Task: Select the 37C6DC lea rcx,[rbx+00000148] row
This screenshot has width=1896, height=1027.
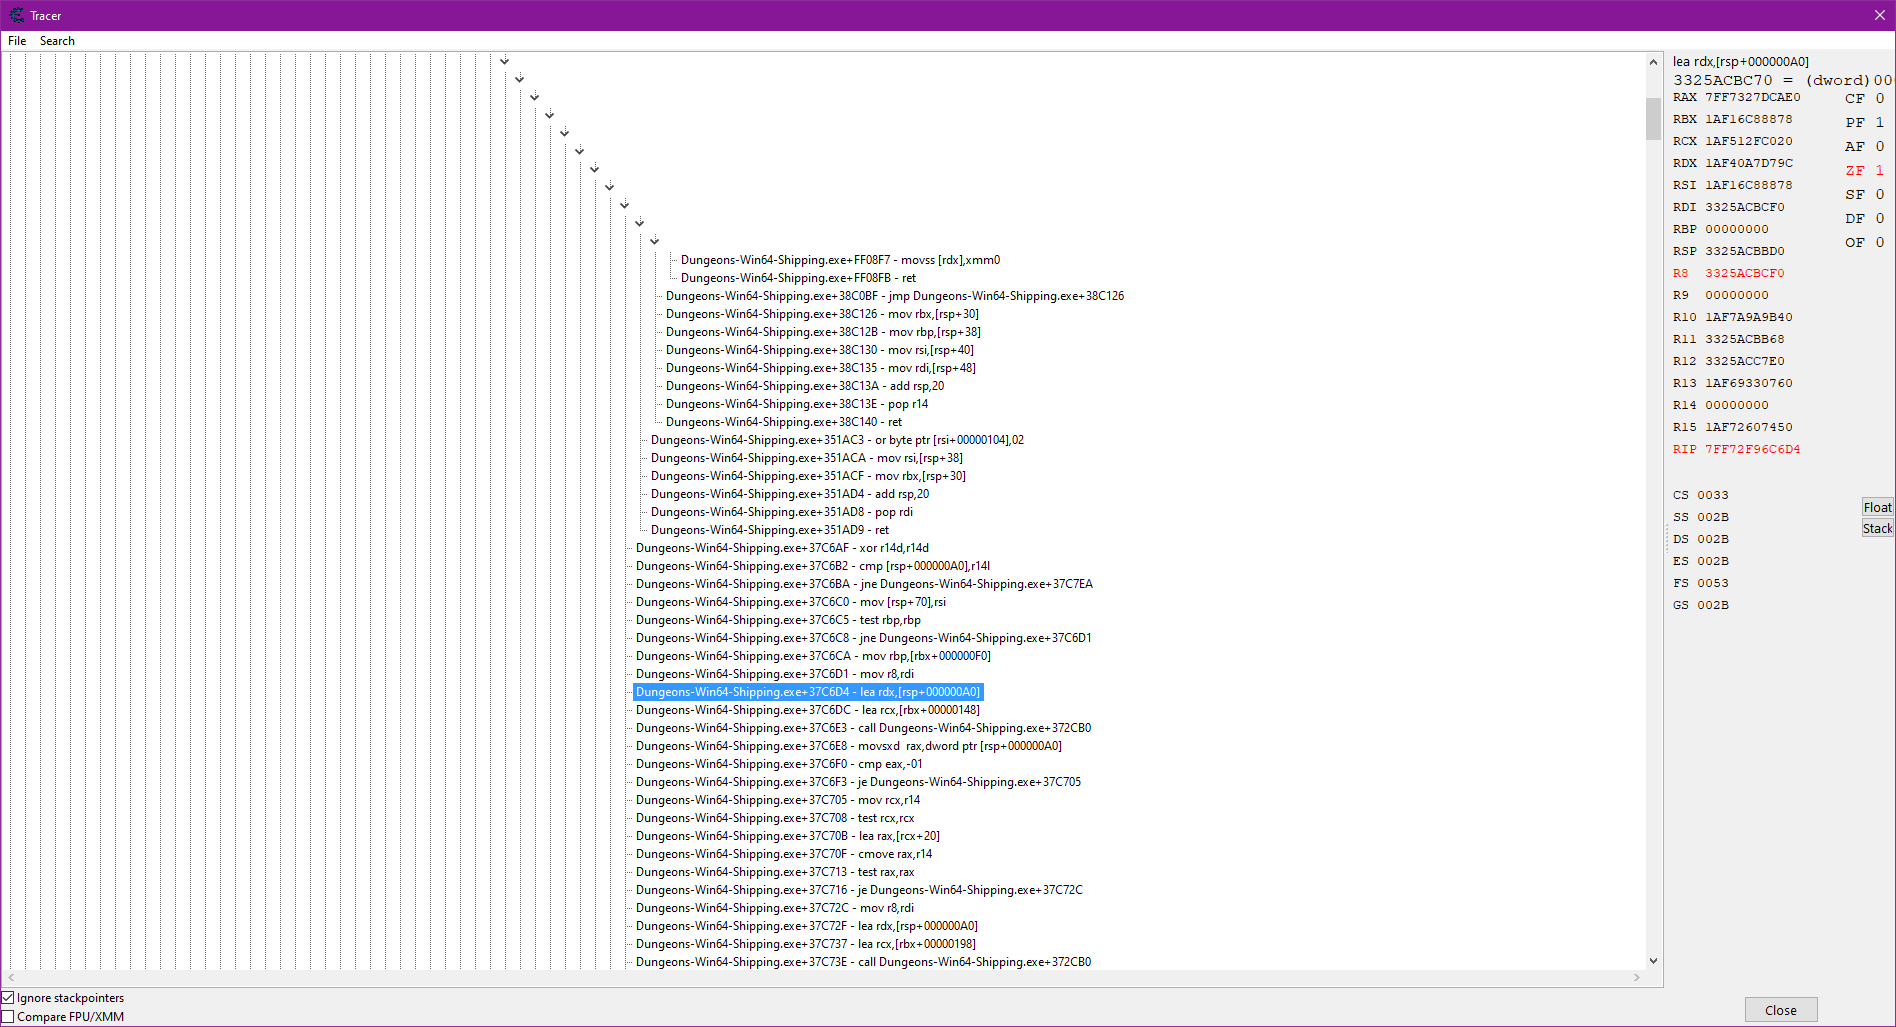Action: click(x=808, y=710)
